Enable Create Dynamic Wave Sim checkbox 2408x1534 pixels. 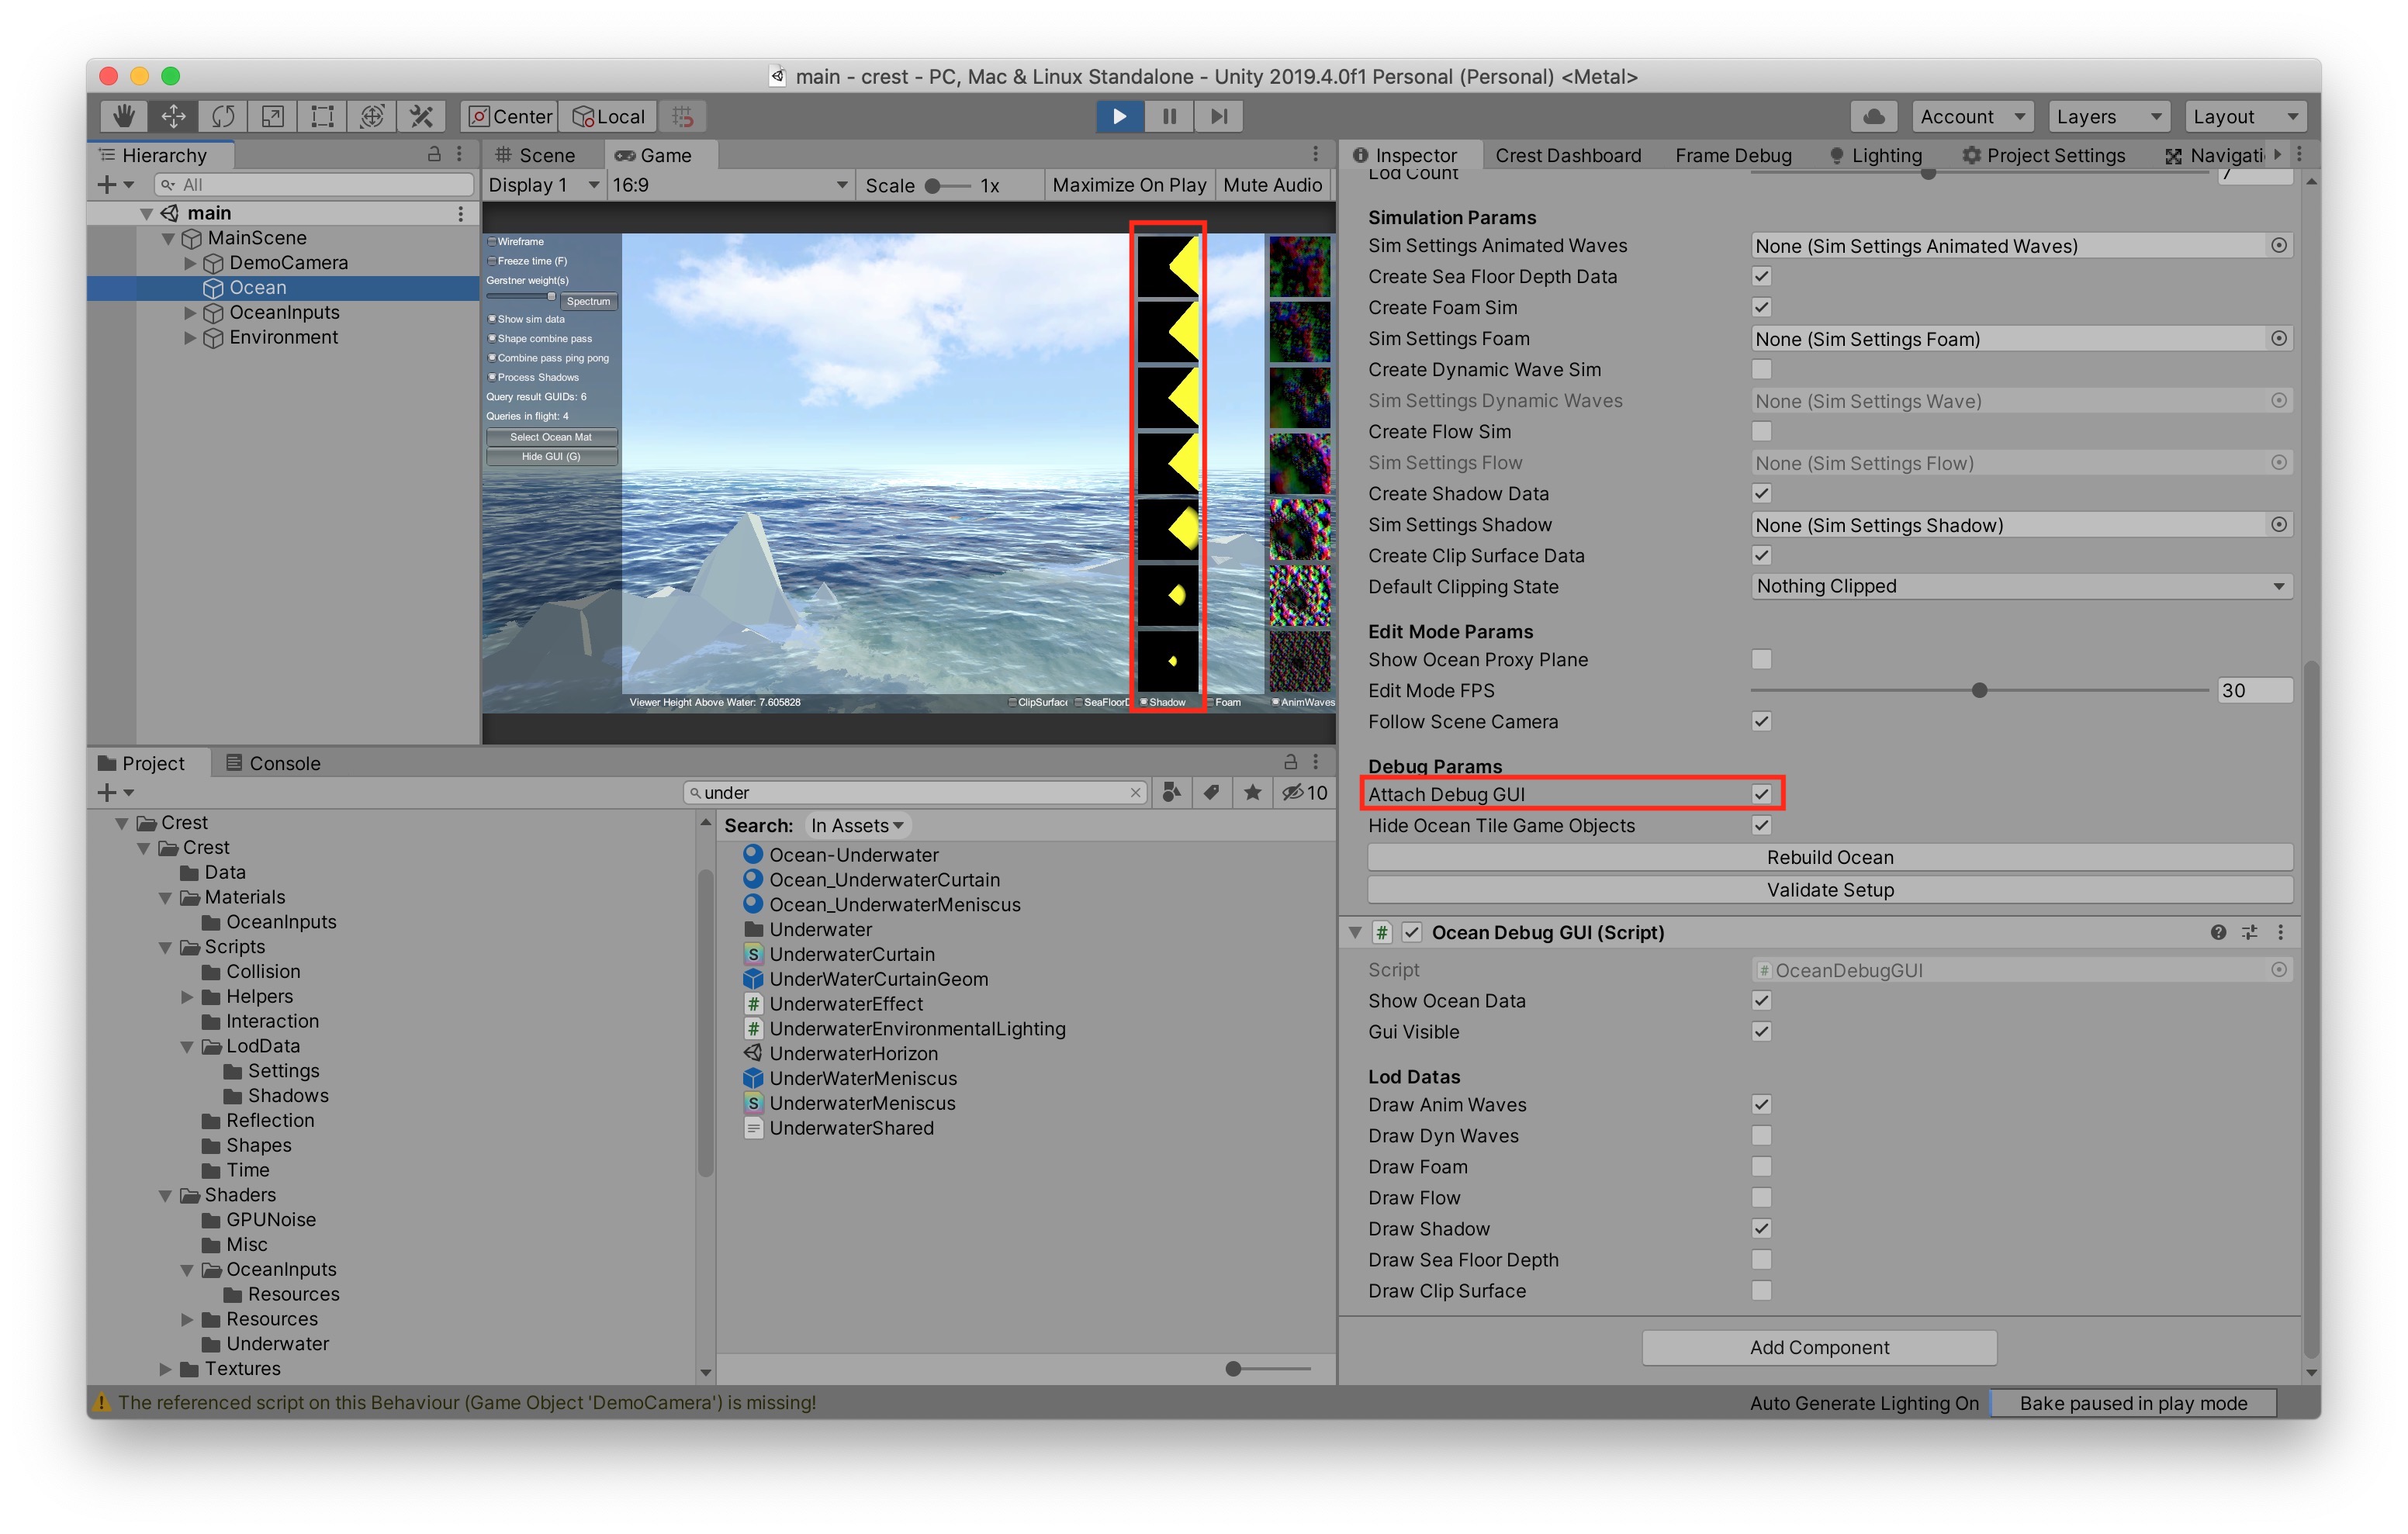click(x=1761, y=370)
